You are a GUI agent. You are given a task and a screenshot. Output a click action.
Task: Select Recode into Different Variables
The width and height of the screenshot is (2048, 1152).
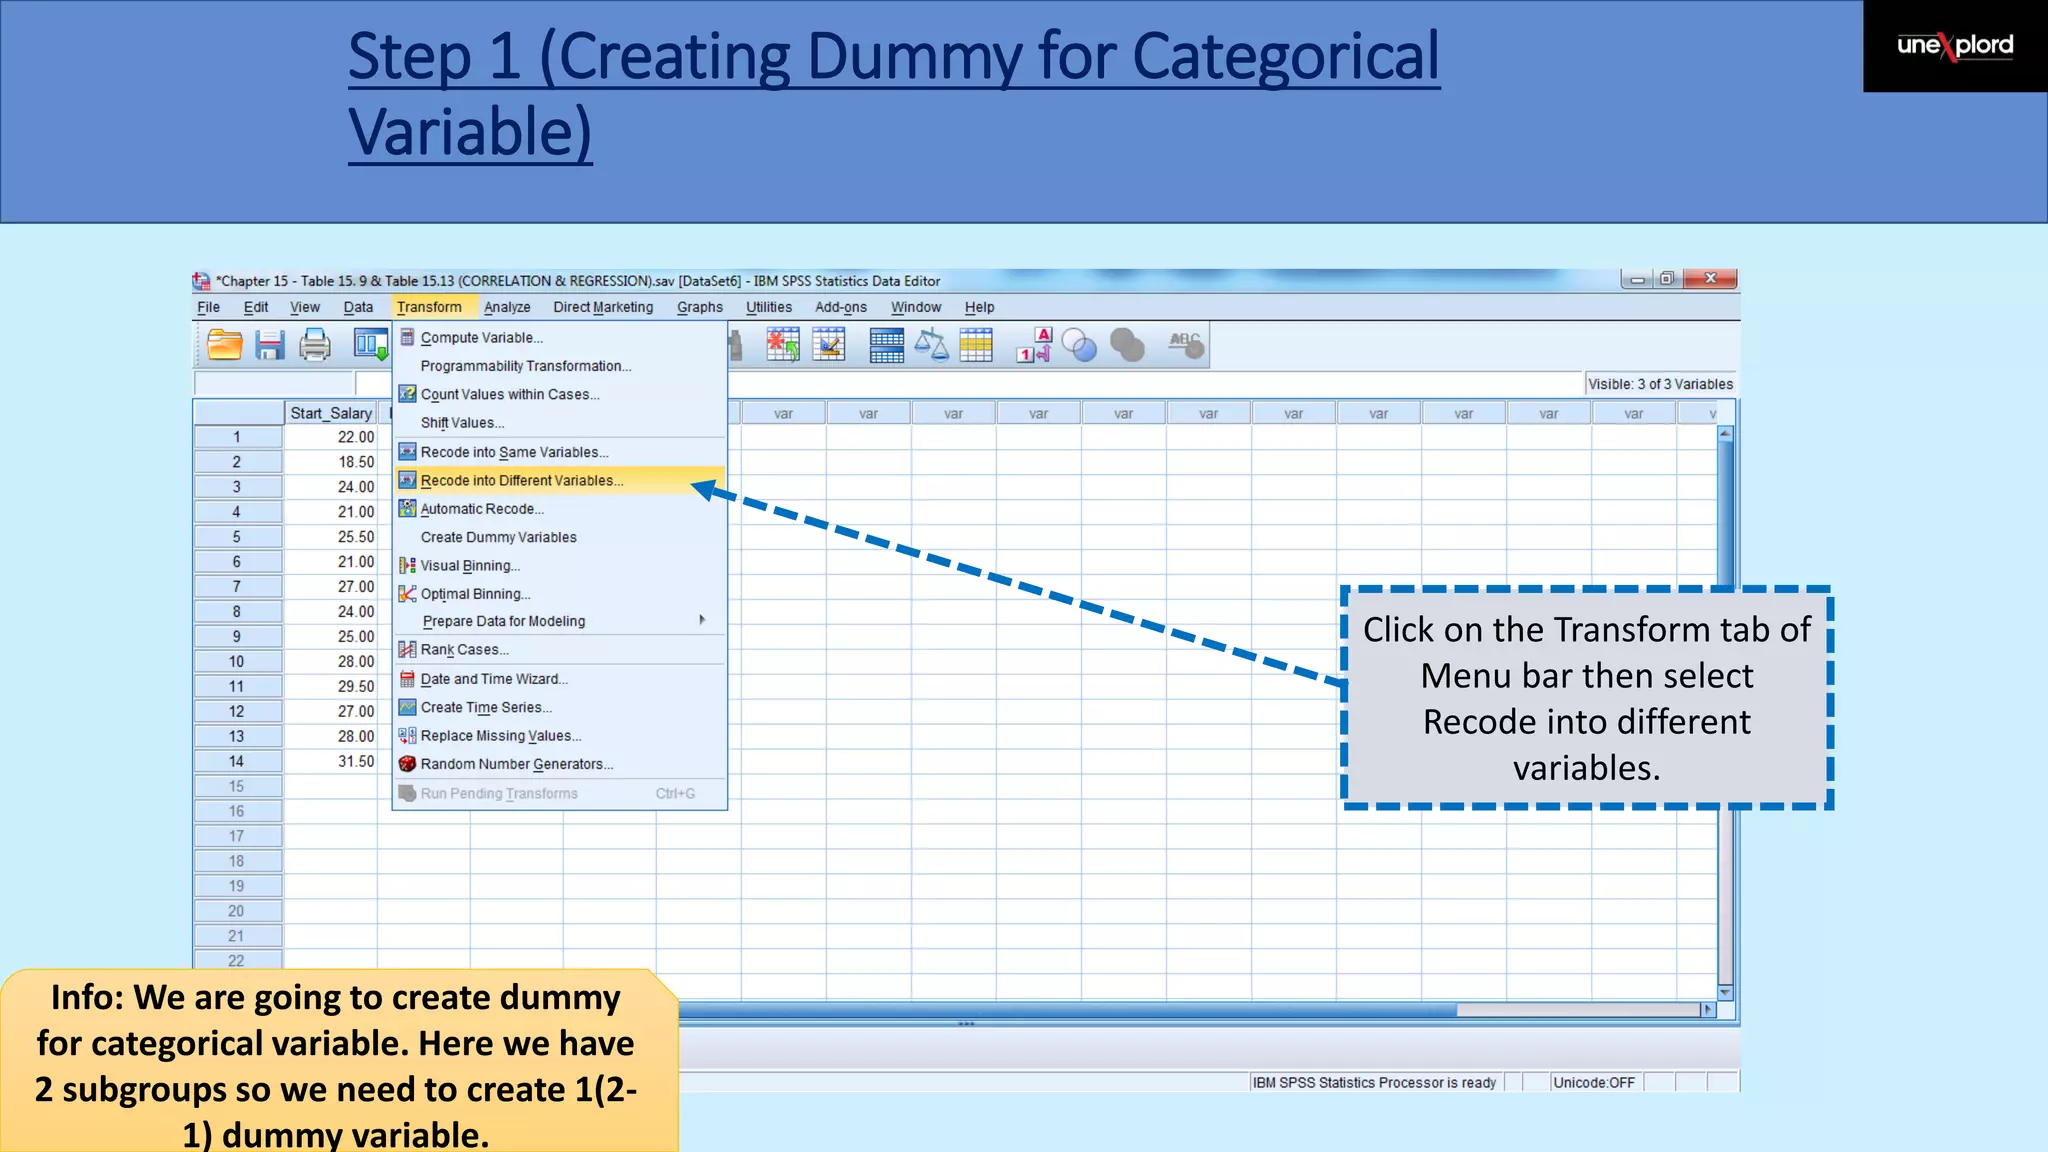(x=522, y=481)
